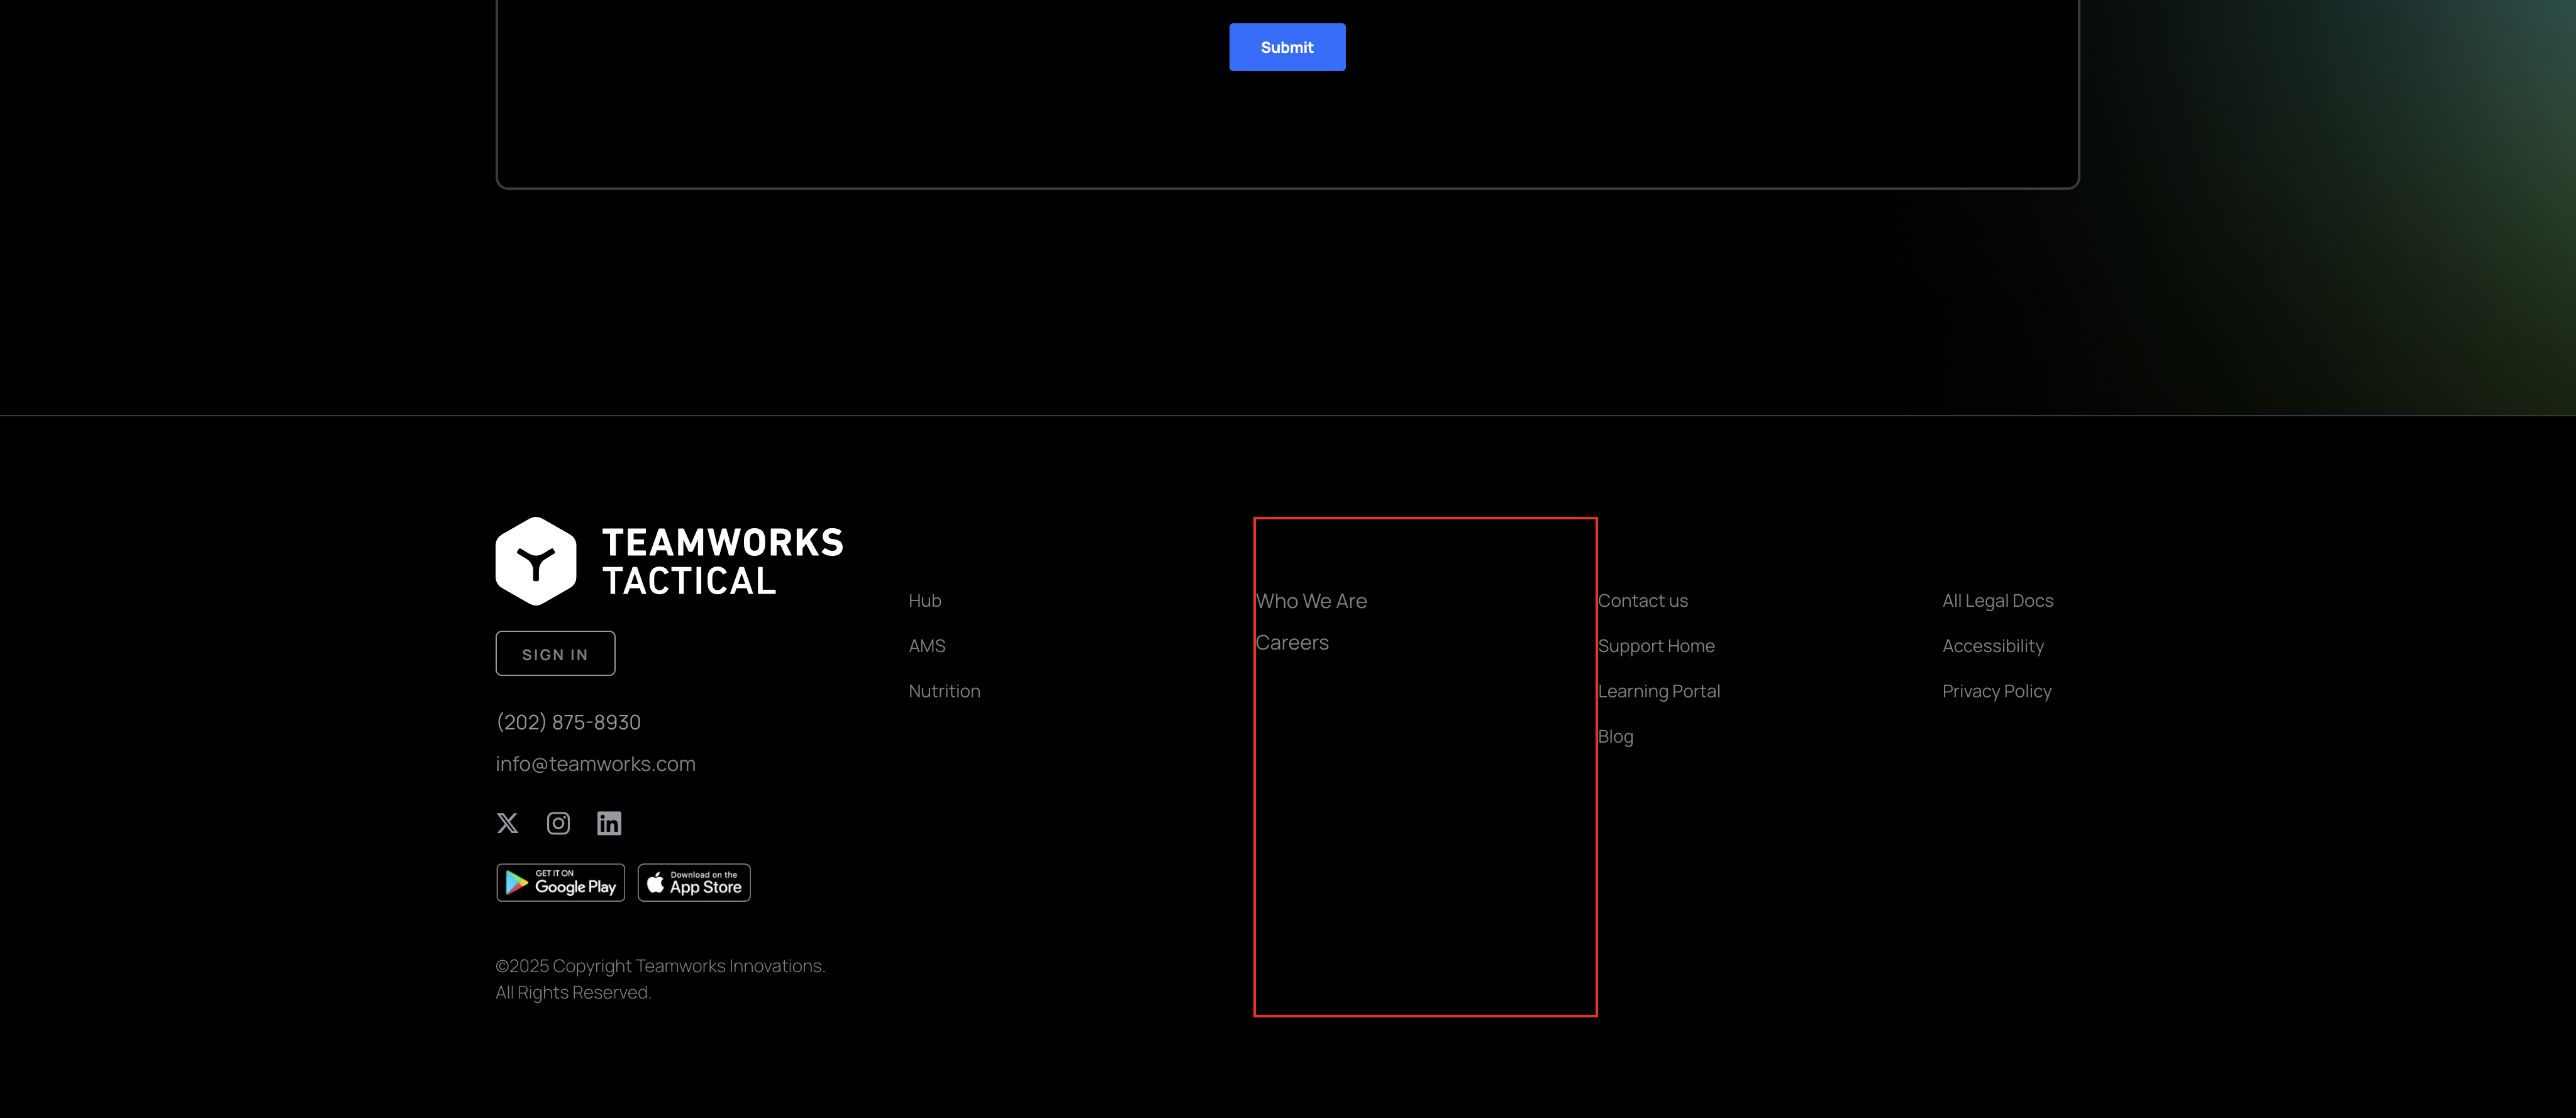Open the Instagram social icon
This screenshot has width=2576, height=1118.
(x=558, y=823)
